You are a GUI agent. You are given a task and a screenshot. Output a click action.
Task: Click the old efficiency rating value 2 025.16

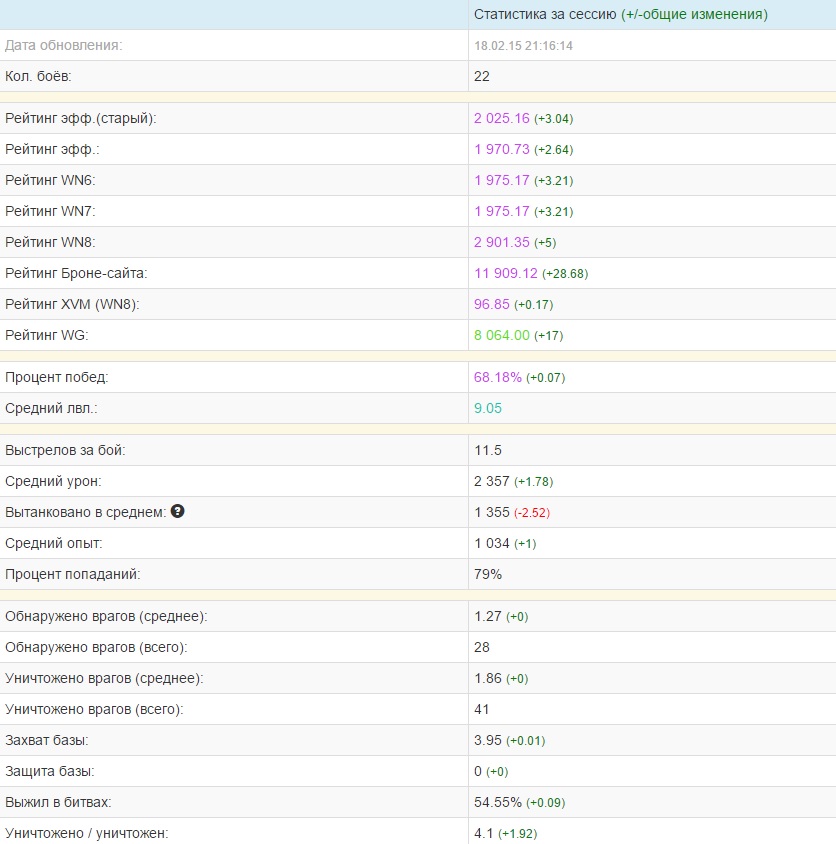click(x=502, y=119)
